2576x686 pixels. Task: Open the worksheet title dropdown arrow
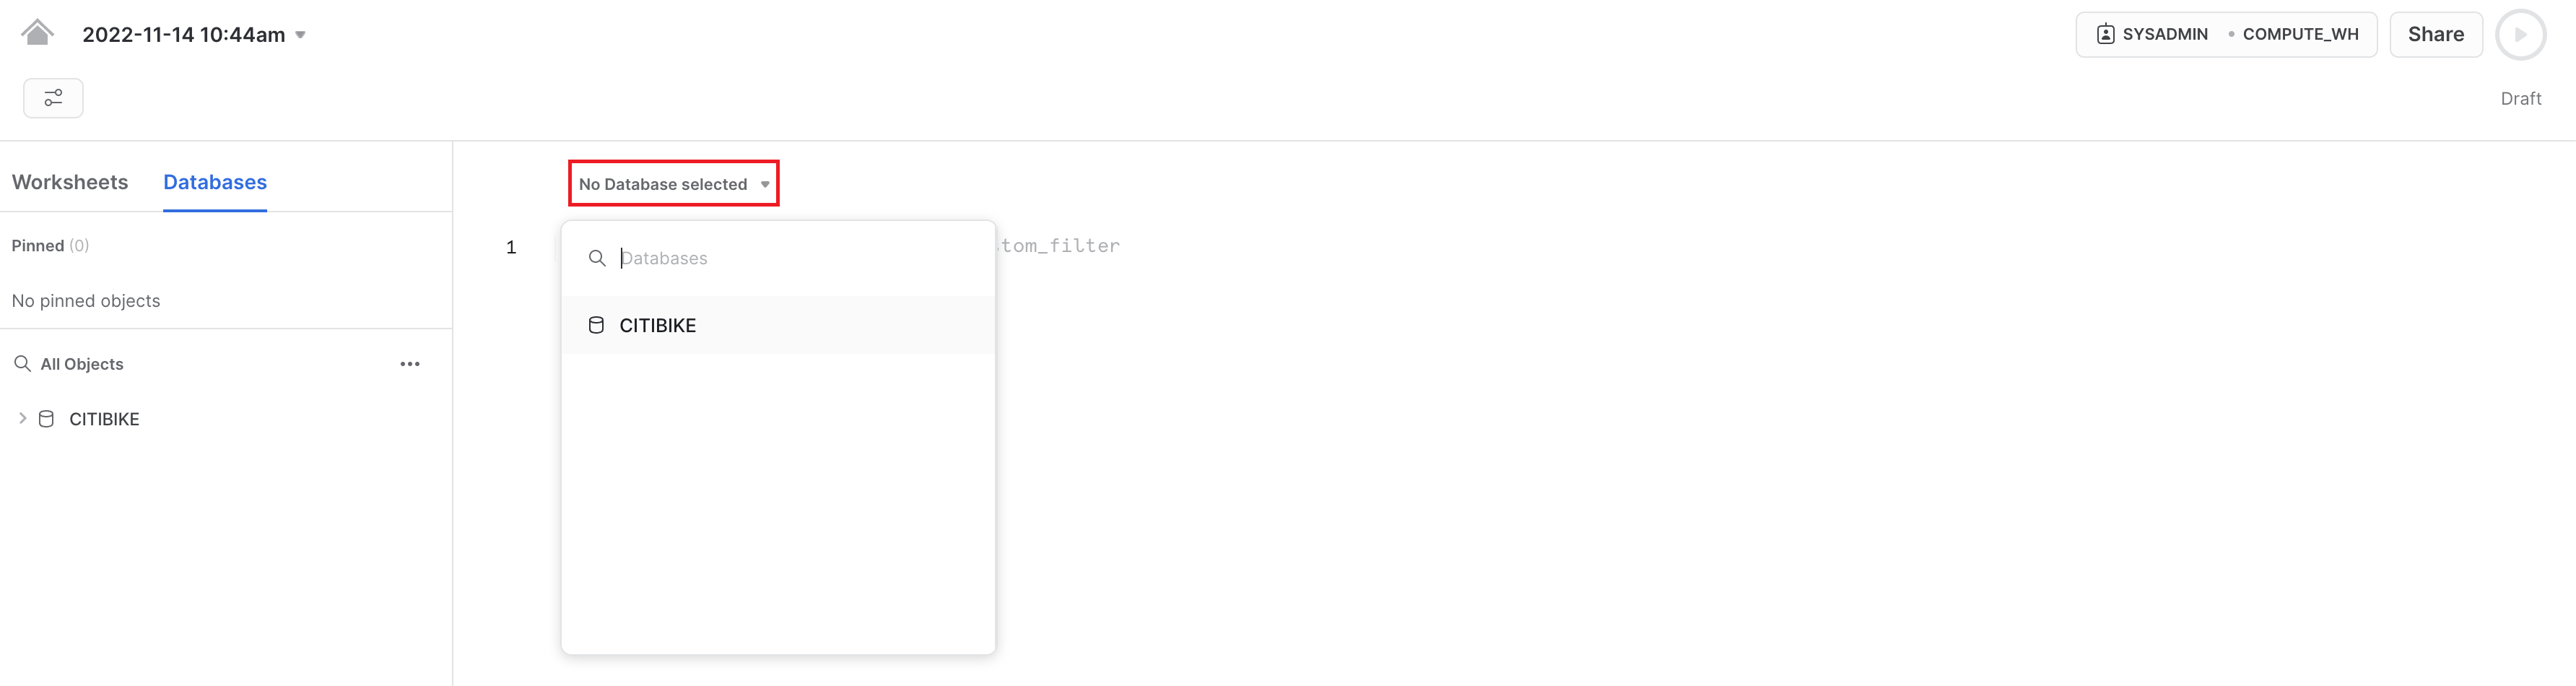point(300,35)
